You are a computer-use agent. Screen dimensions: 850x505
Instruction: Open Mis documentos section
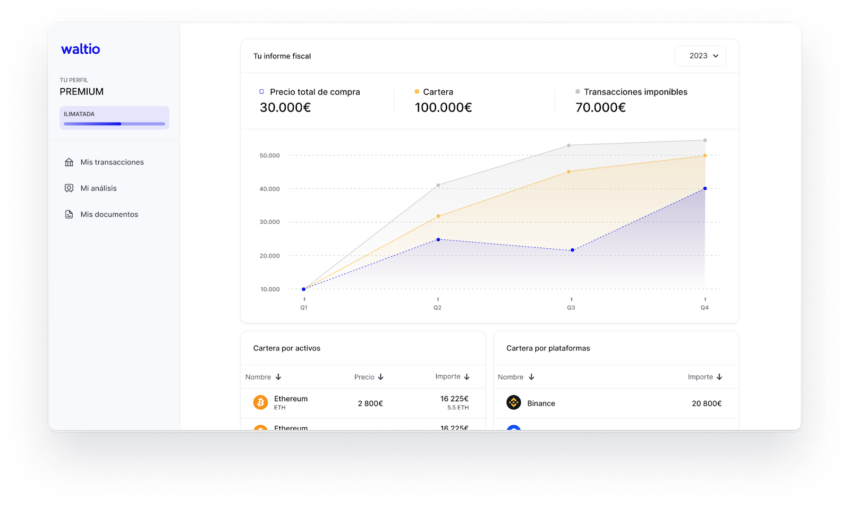tap(101, 214)
